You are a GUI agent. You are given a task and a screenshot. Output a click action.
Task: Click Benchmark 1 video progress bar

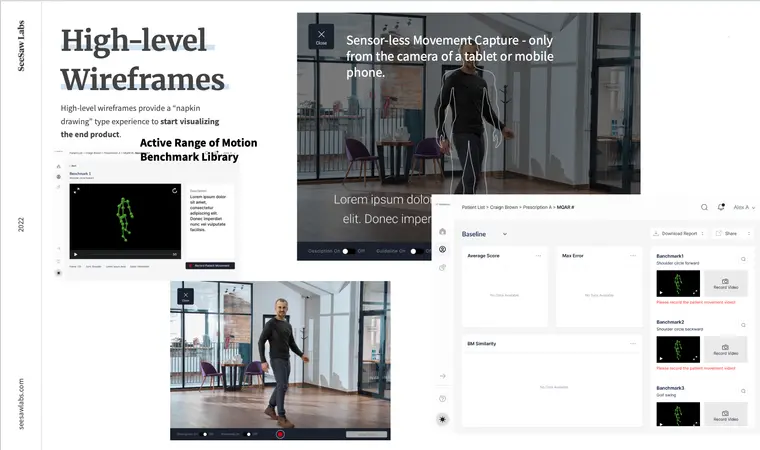pos(125,254)
